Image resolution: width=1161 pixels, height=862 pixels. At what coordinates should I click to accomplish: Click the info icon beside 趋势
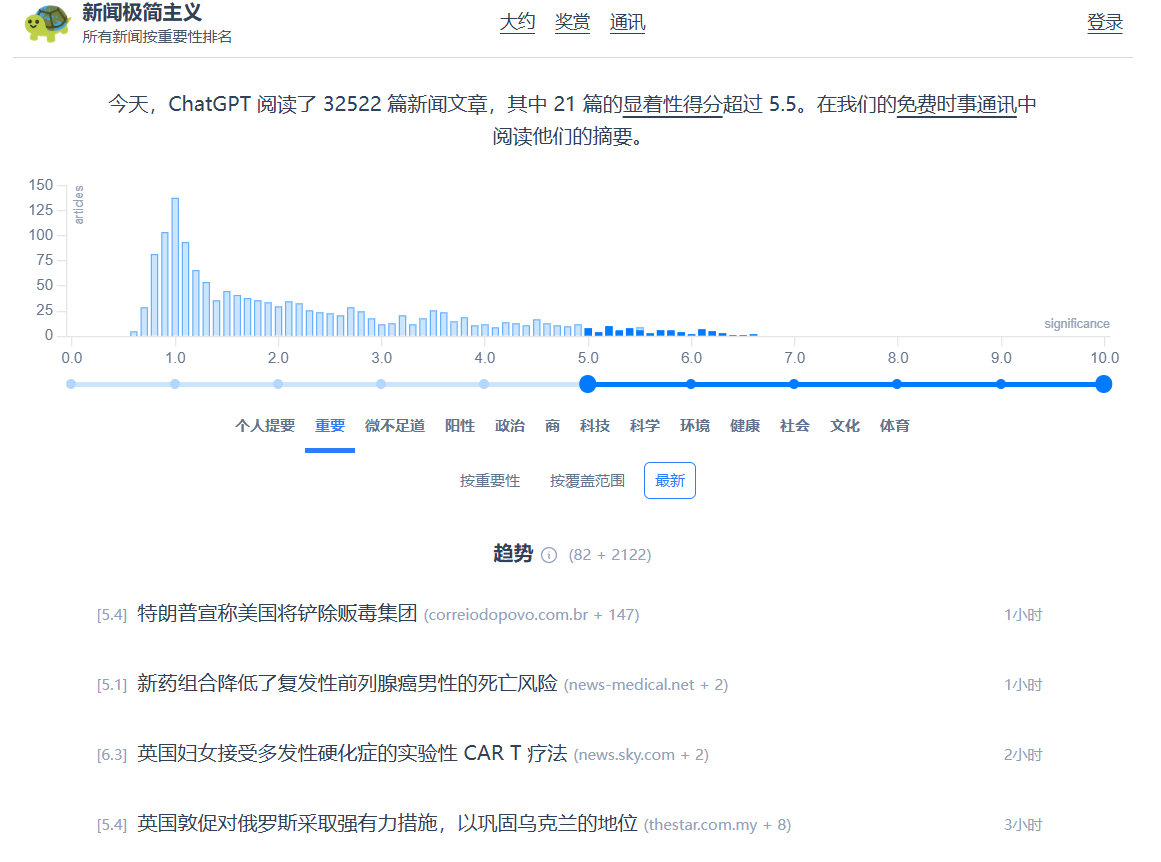(549, 555)
